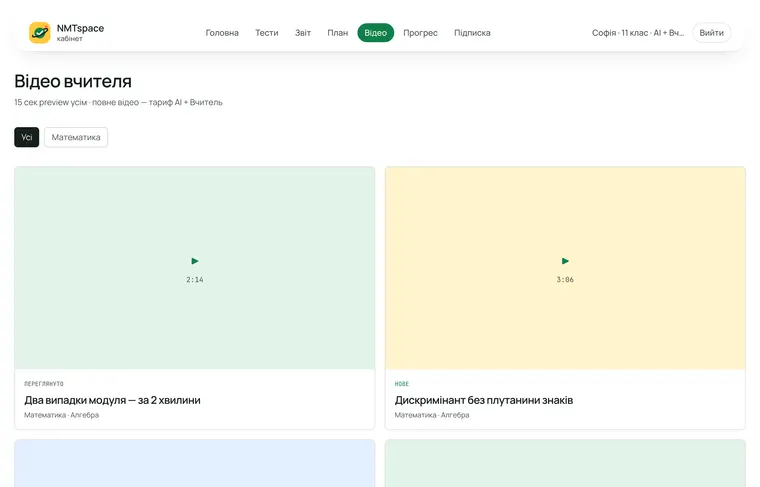
Task: Click the title "Дискримінант без плутанини знаків"
Action: click(x=484, y=400)
